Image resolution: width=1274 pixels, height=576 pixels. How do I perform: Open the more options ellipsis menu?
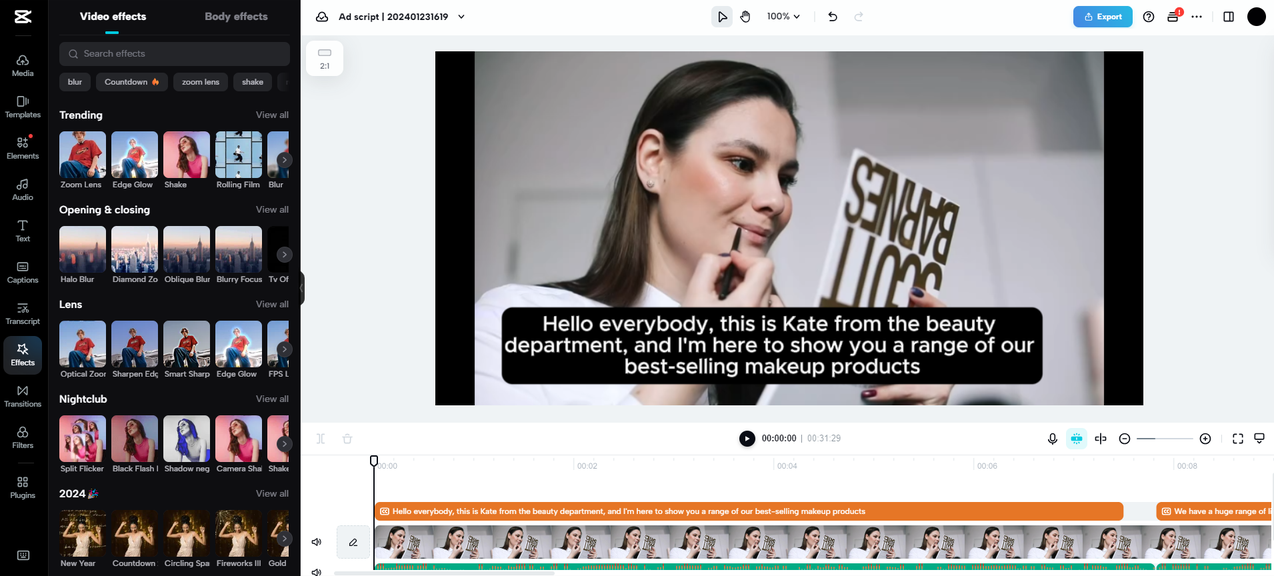pos(1197,17)
